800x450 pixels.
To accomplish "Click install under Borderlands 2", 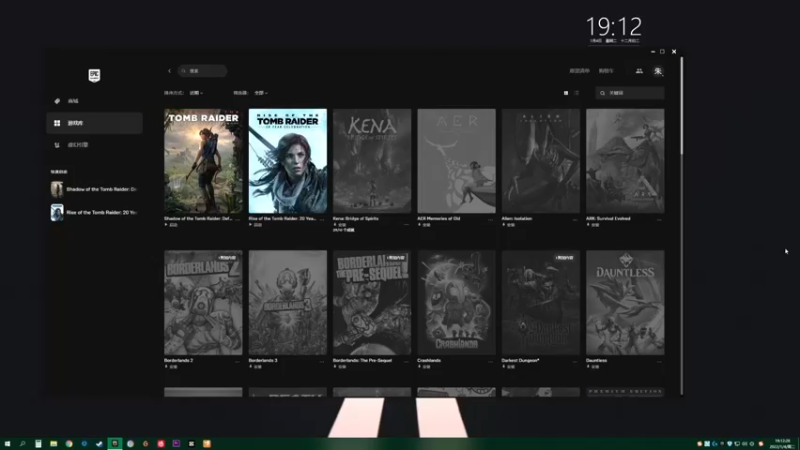I will click(171, 367).
